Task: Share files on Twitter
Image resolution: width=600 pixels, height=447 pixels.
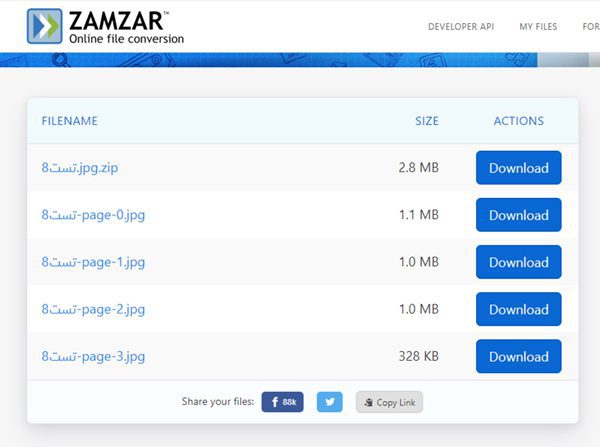Action: coord(329,402)
